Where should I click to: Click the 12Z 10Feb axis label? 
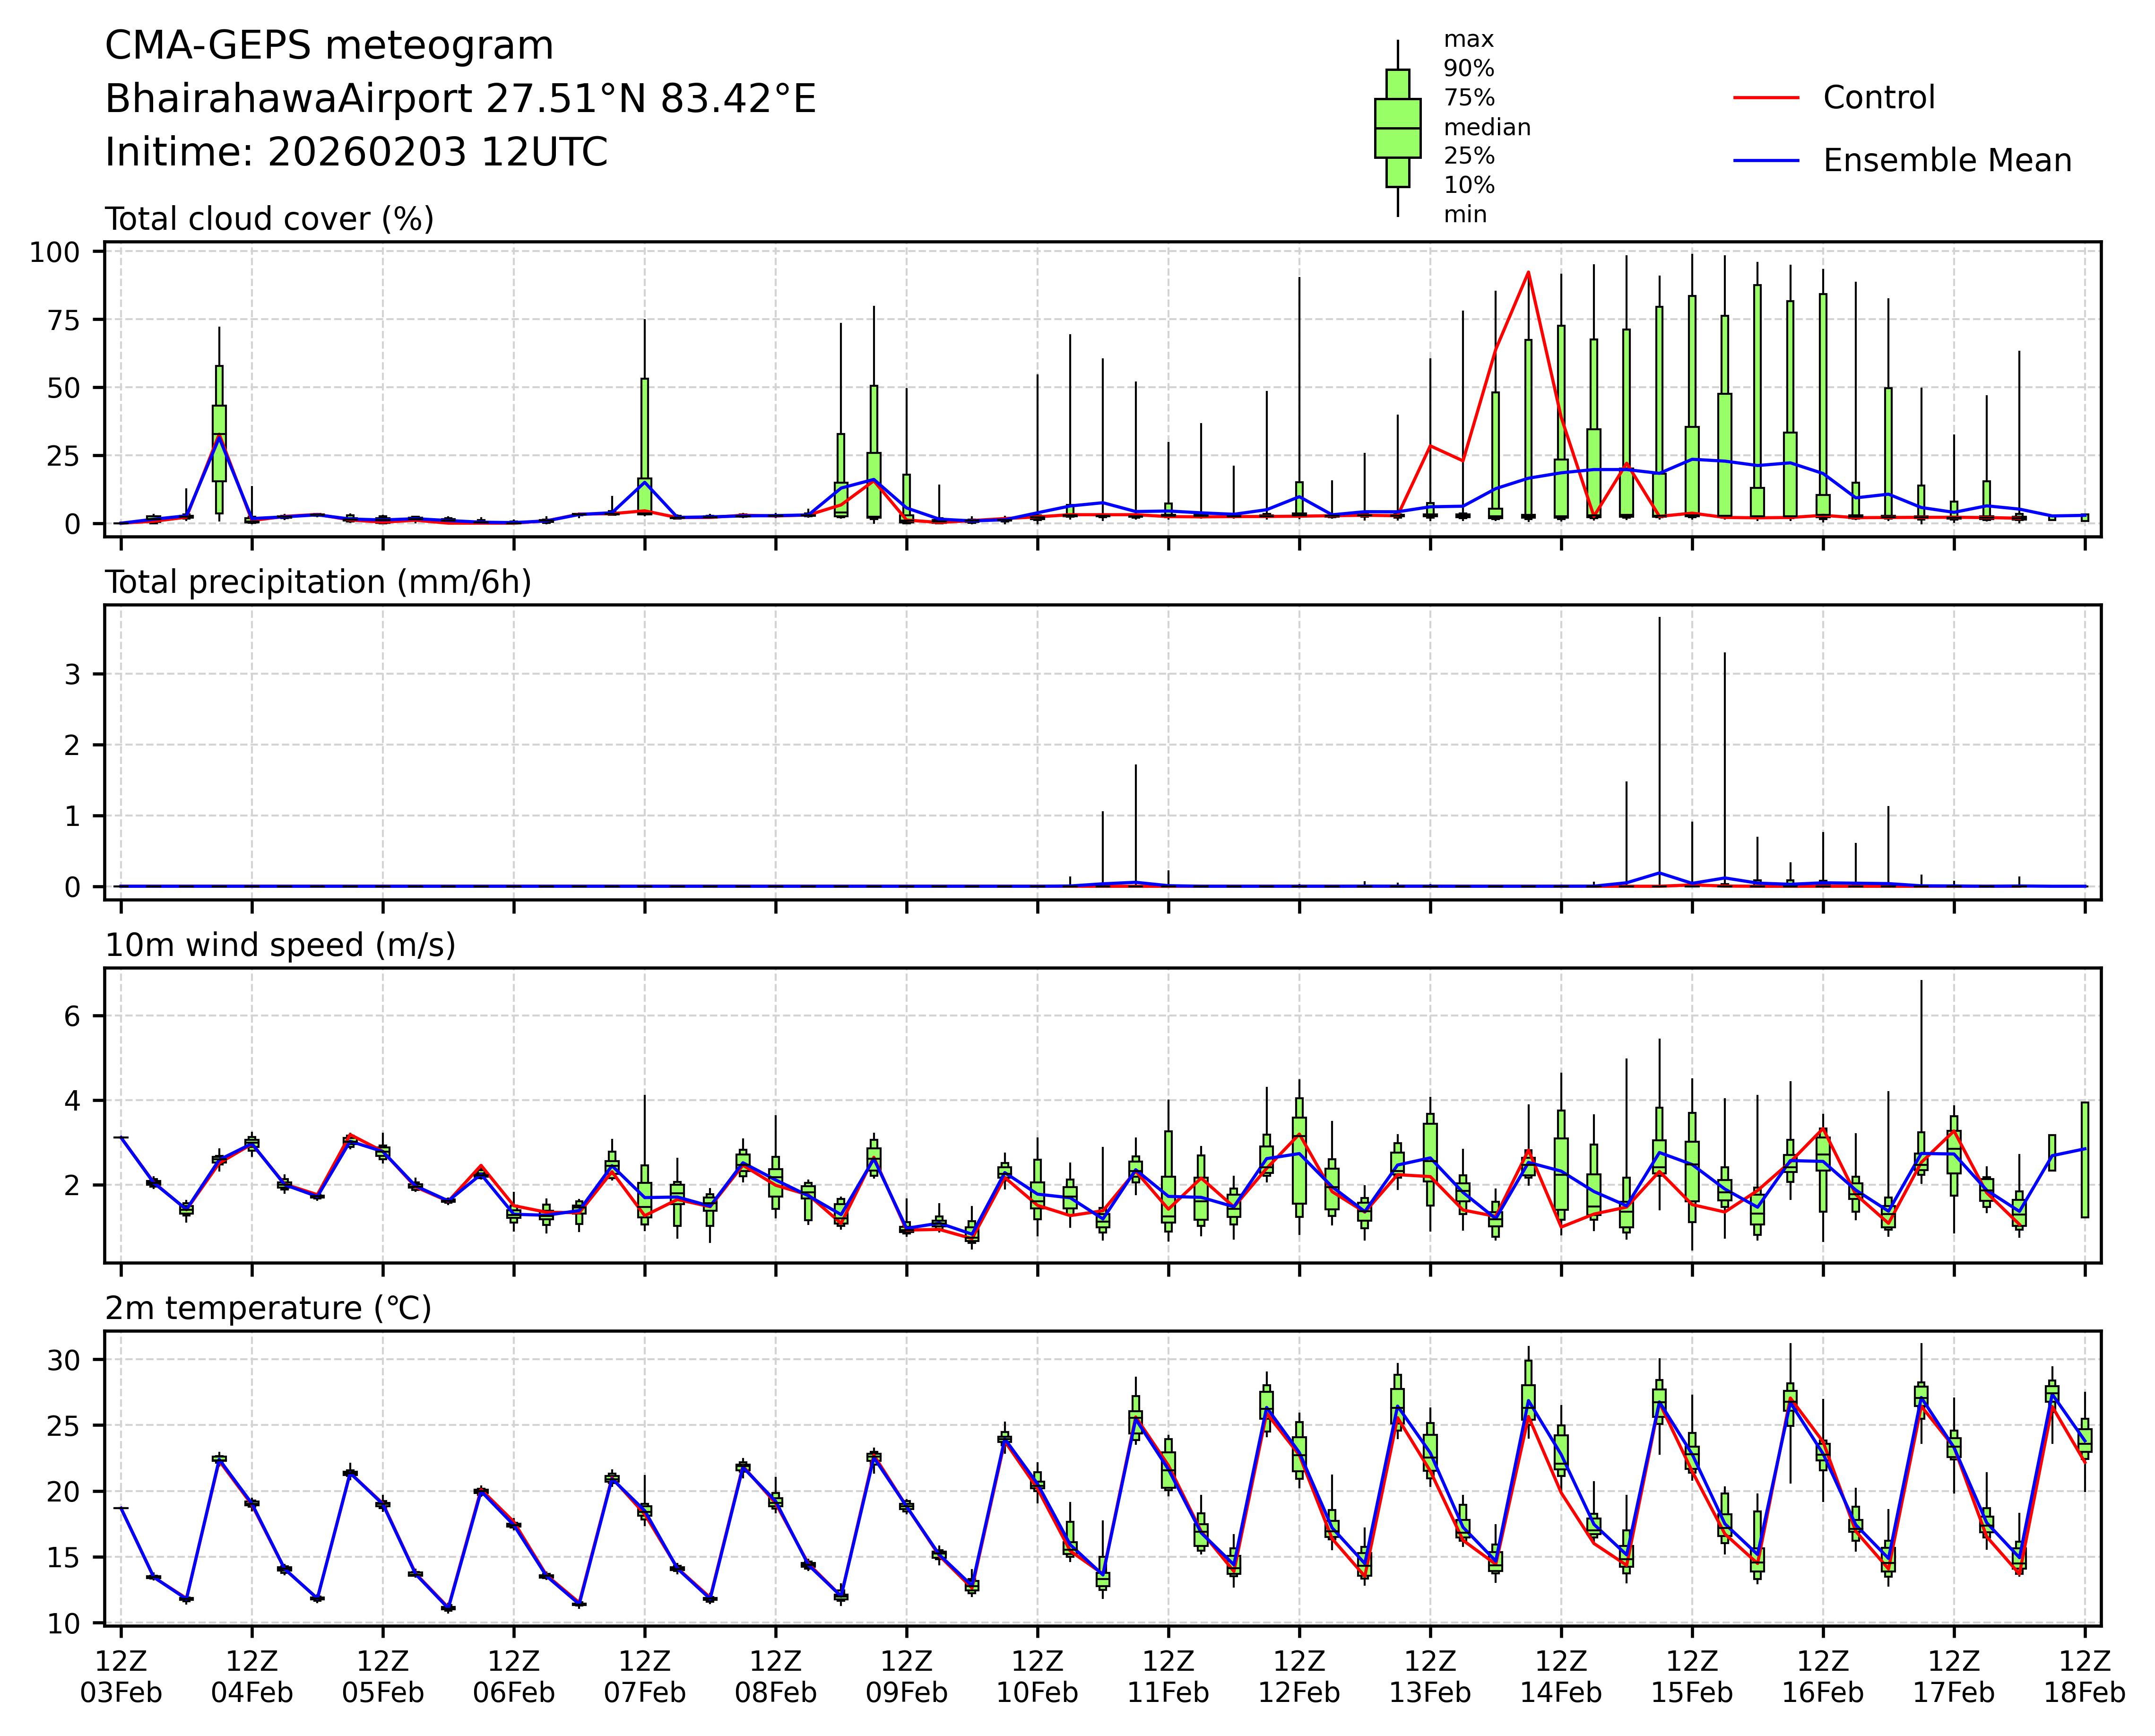pos(1037,1677)
